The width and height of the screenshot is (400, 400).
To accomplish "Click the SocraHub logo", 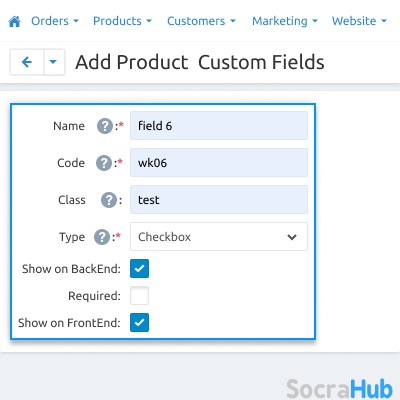I will pyautogui.click(x=339, y=388).
